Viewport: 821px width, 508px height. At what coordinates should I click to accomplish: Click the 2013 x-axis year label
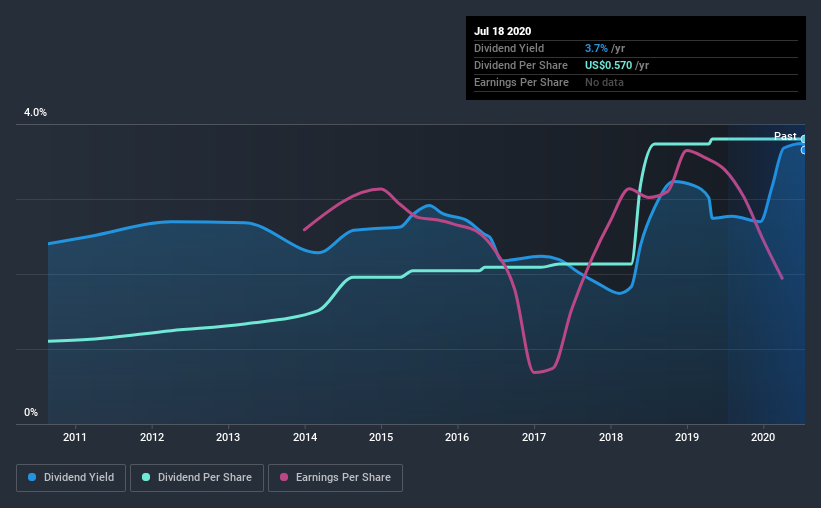tap(228, 437)
